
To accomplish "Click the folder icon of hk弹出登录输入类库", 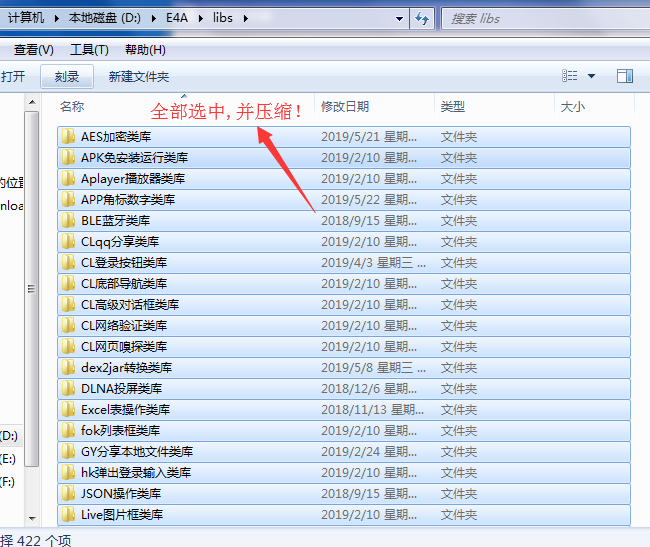I will tap(68, 472).
